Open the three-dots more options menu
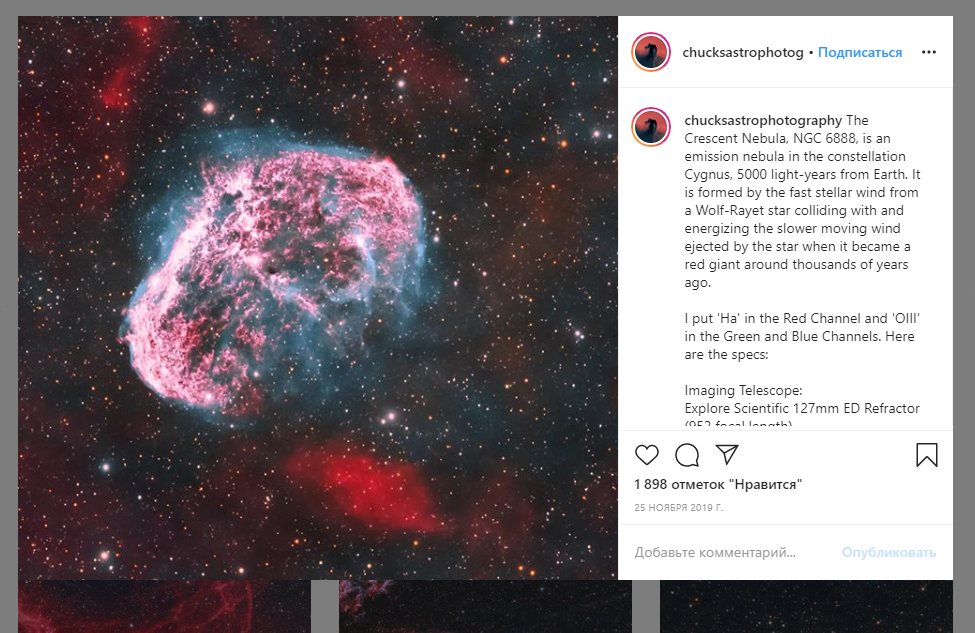This screenshot has height=633, width=975. (929, 52)
